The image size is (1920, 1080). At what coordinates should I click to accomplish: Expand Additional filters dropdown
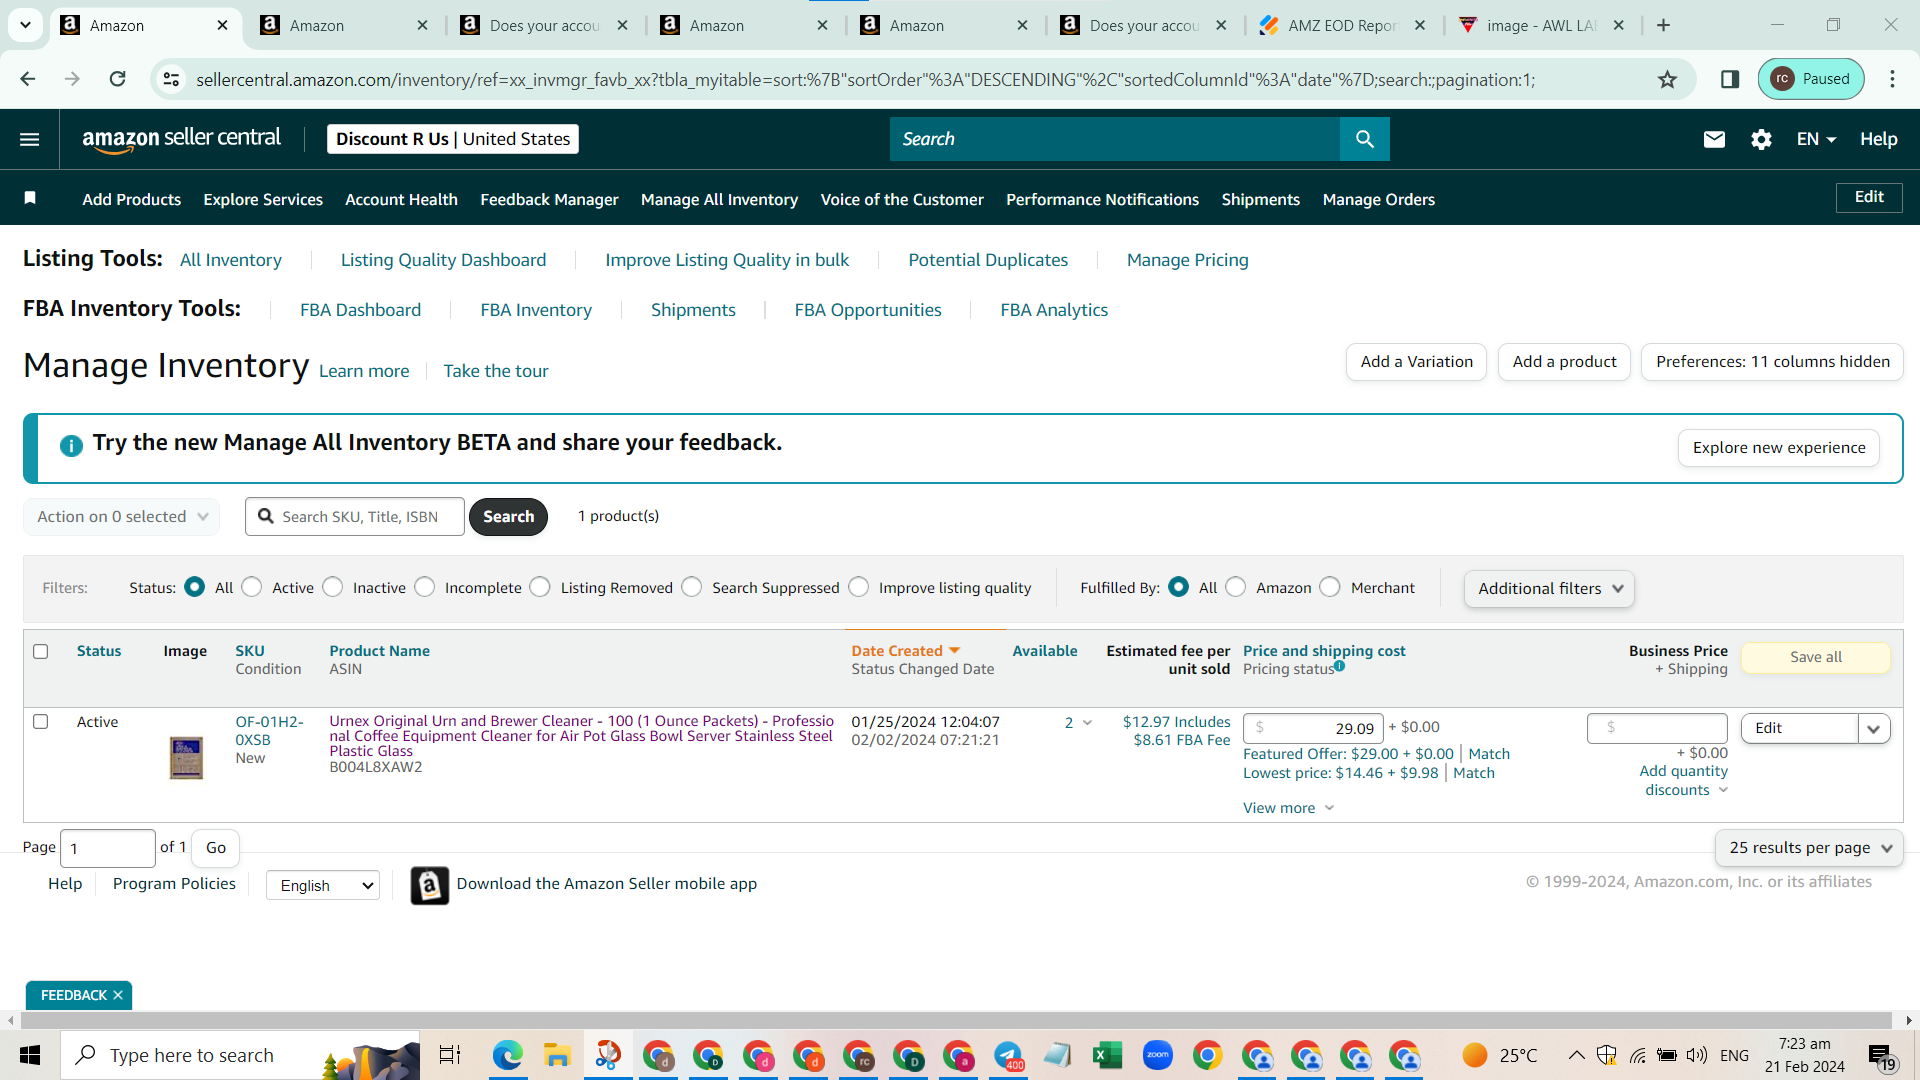coord(1549,589)
